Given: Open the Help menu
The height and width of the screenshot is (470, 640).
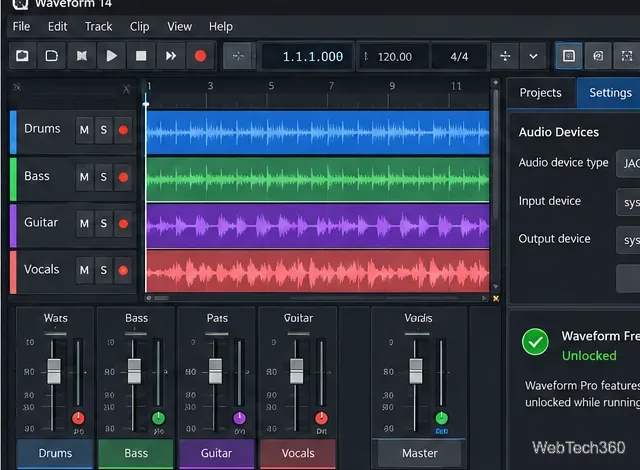Looking at the screenshot, I should (221, 27).
